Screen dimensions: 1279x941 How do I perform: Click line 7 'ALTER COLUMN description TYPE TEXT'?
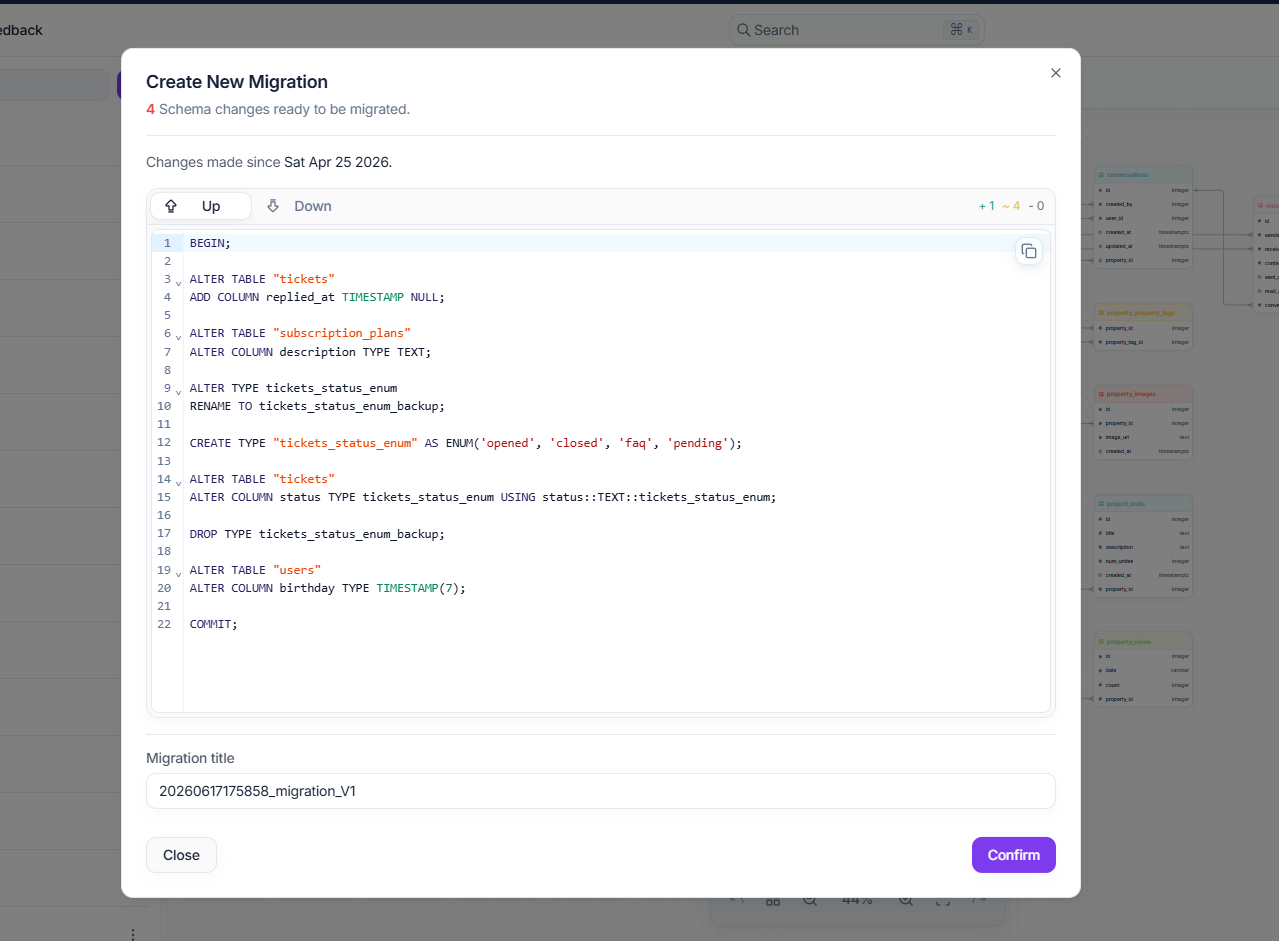pos(310,352)
